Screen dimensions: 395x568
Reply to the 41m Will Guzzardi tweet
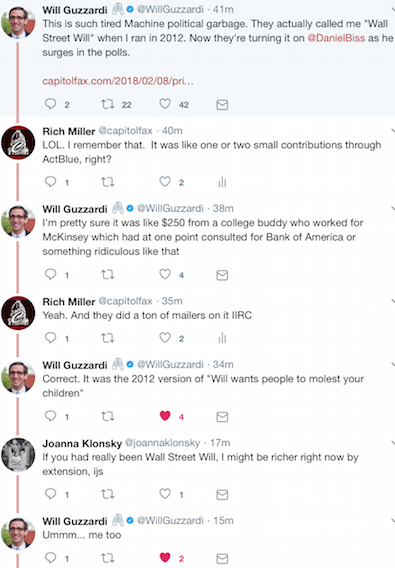click(x=50, y=104)
